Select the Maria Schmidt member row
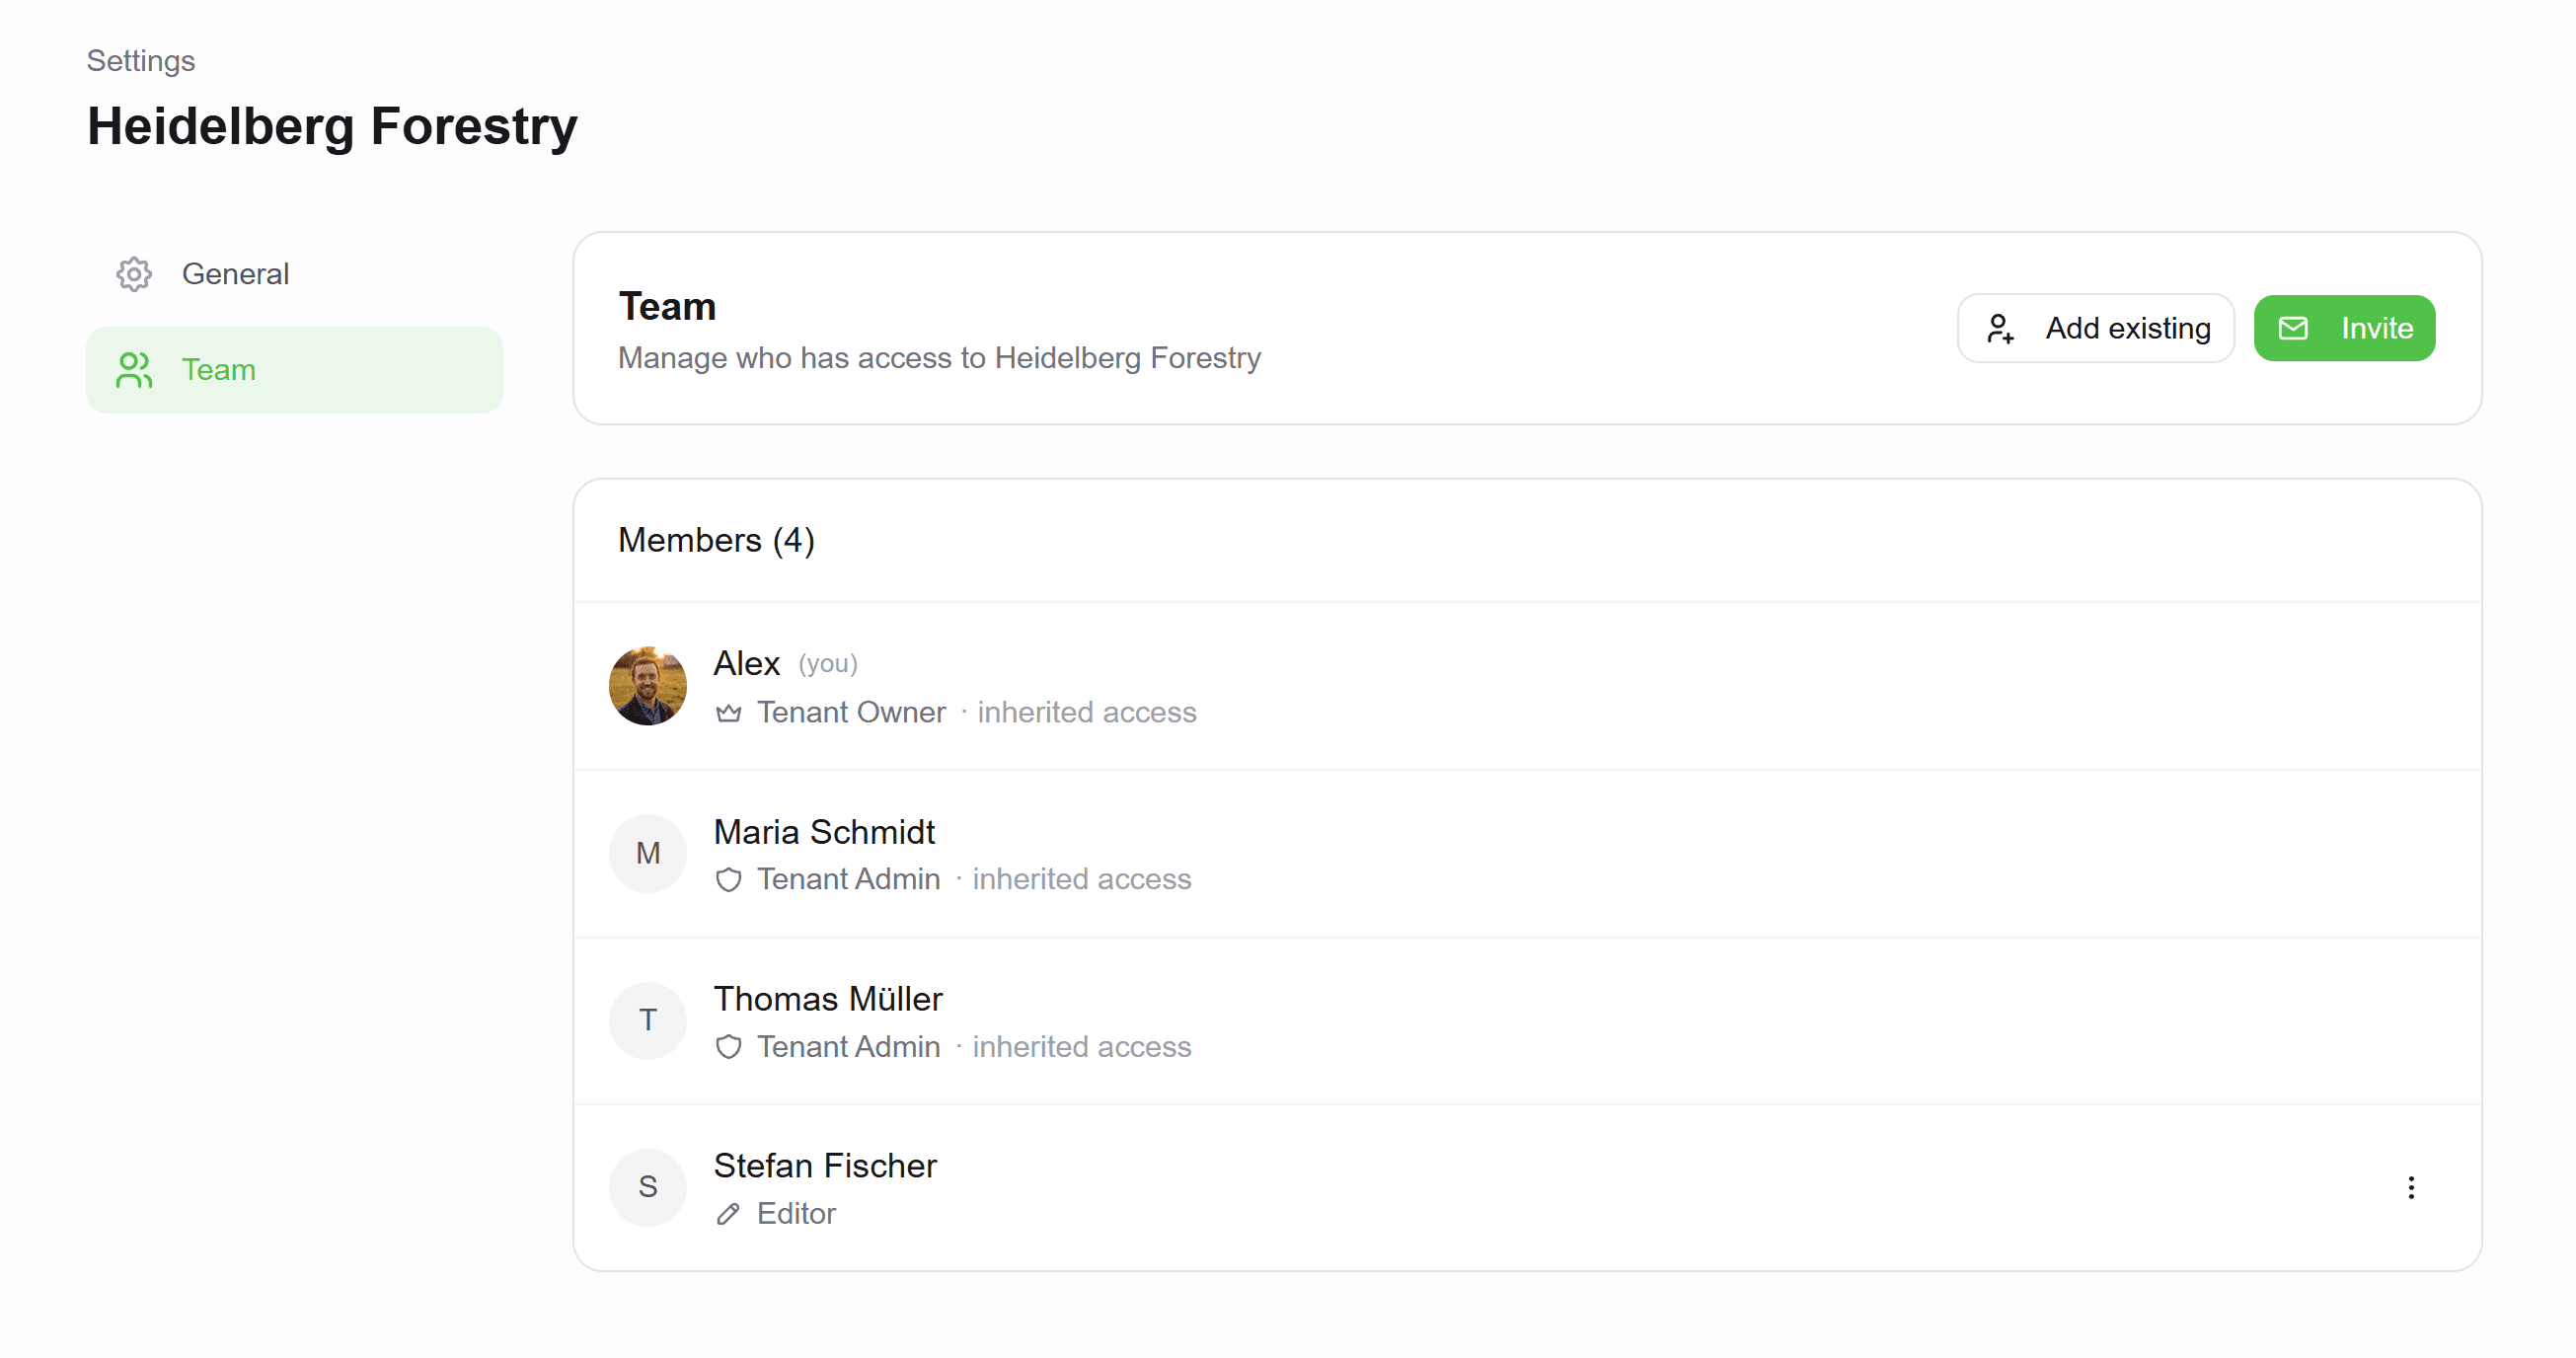This screenshot has width=2576, height=1358. click(x=1400, y=853)
